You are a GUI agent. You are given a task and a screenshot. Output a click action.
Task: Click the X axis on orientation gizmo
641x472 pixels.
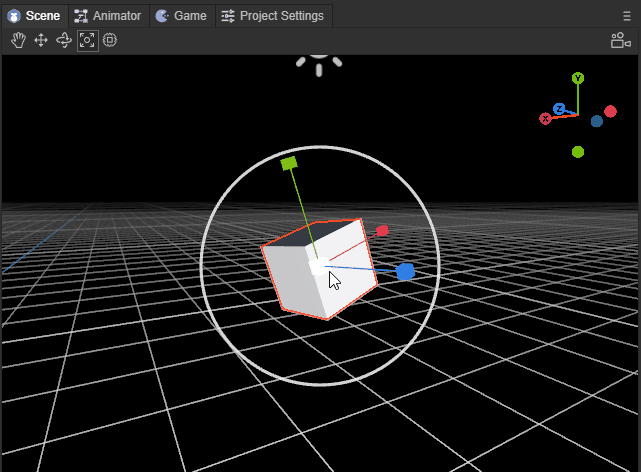click(x=546, y=119)
